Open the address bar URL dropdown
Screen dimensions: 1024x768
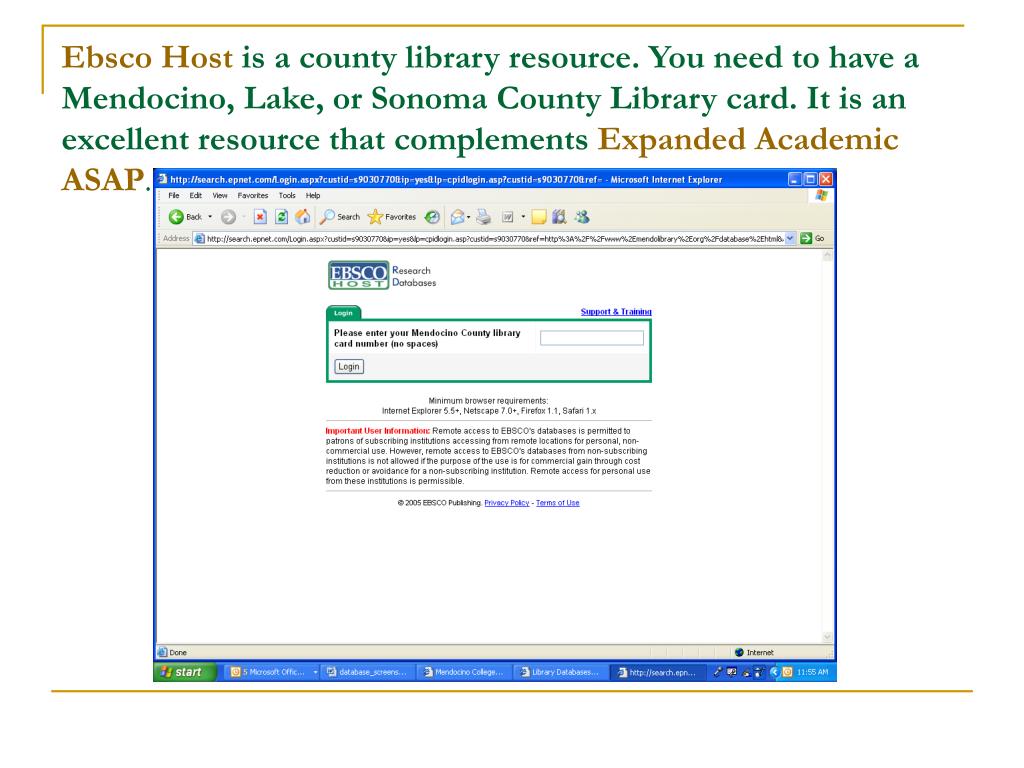(790, 238)
